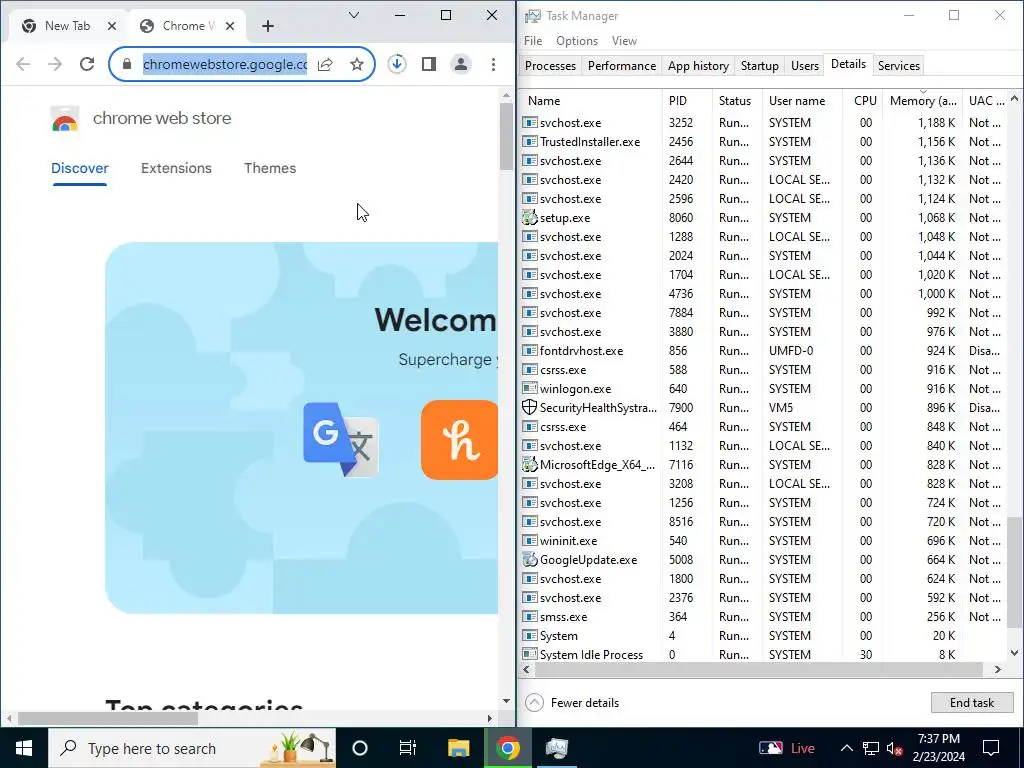Show hidden system tray icons
This screenshot has height=768, width=1024.
pos(846,748)
